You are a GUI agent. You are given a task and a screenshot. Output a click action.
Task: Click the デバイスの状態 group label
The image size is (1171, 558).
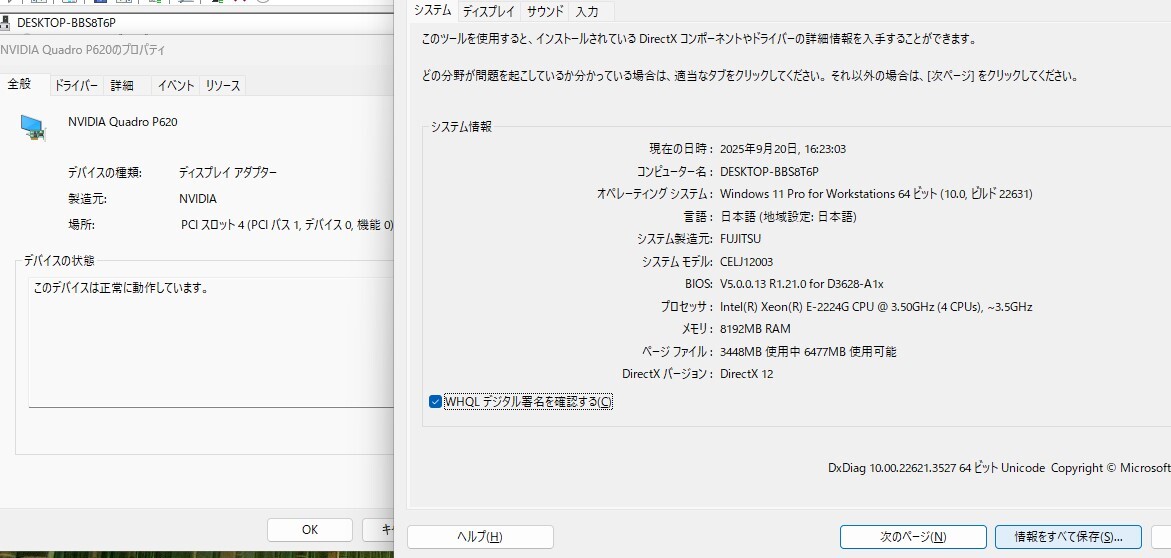pos(59,261)
